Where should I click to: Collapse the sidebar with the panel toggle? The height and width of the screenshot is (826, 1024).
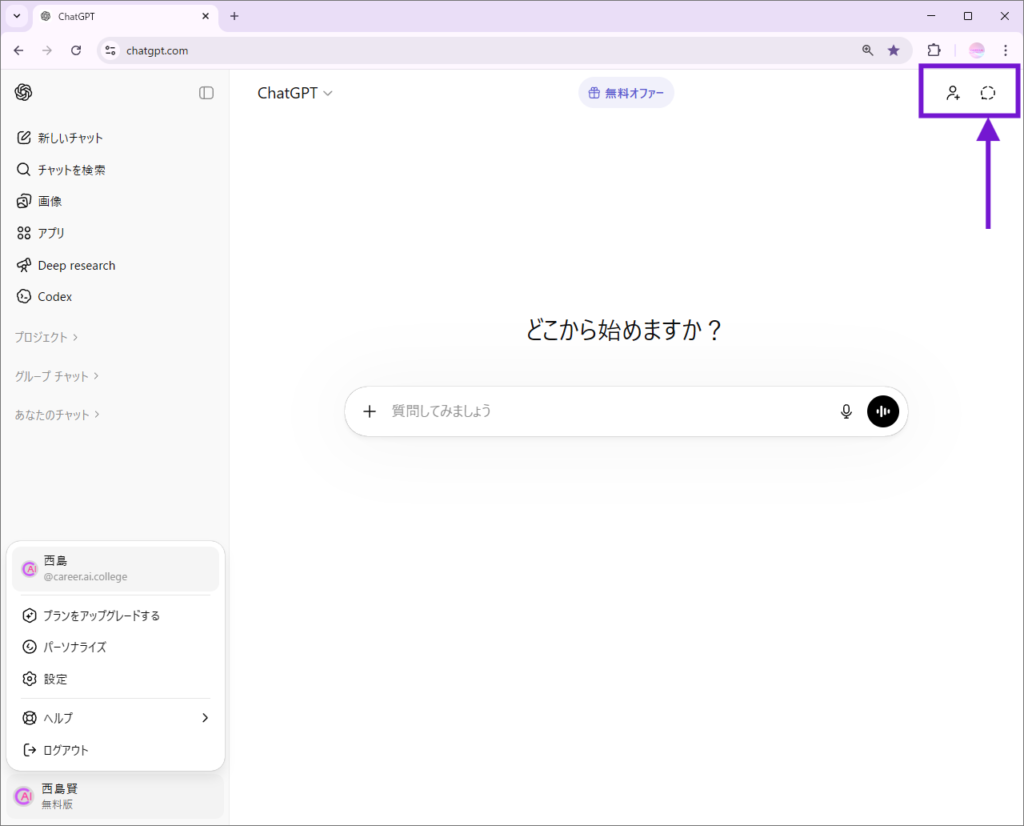(206, 93)
